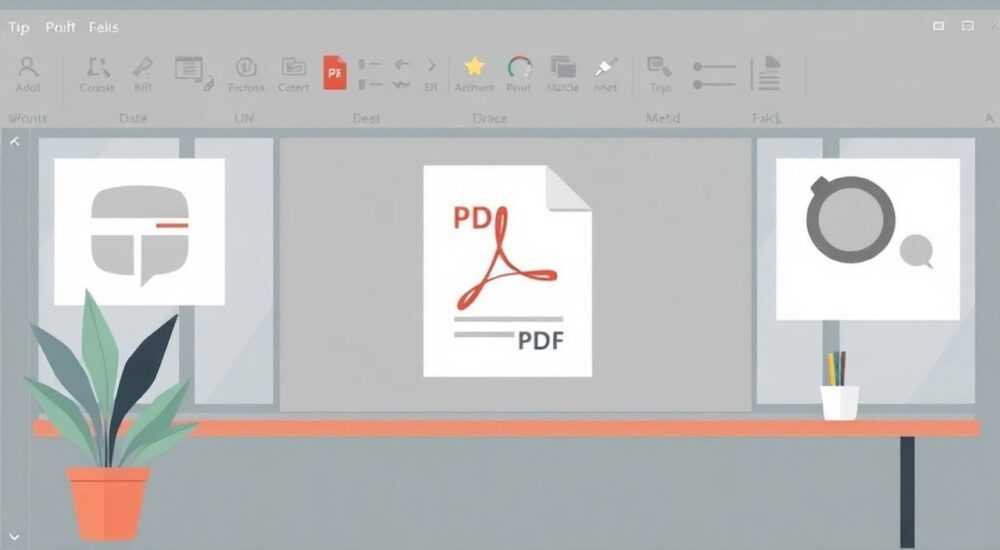This screenshot has width=1000, height=550.
Task: Click the left chevron at sidebar top
Action: 15,142
